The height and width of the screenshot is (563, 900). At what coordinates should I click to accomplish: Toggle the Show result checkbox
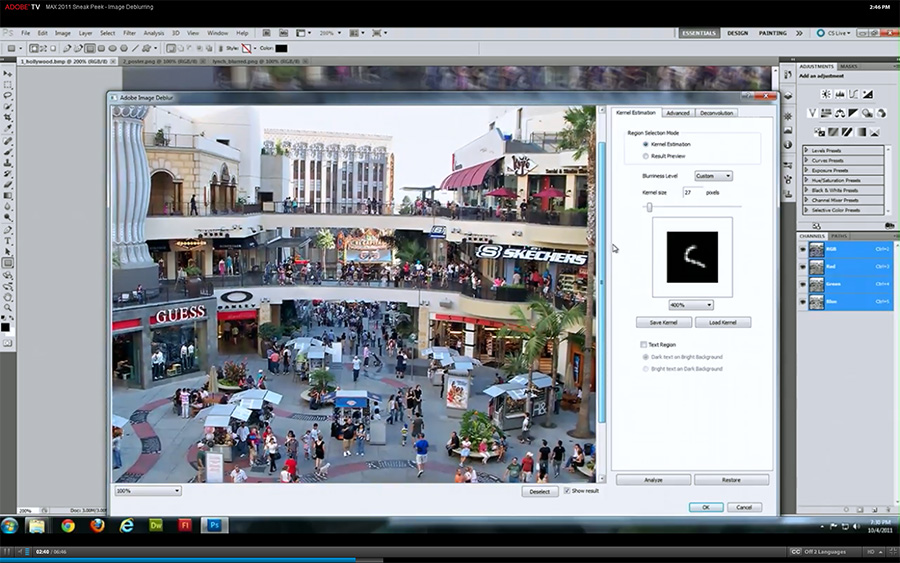point(567,491)
